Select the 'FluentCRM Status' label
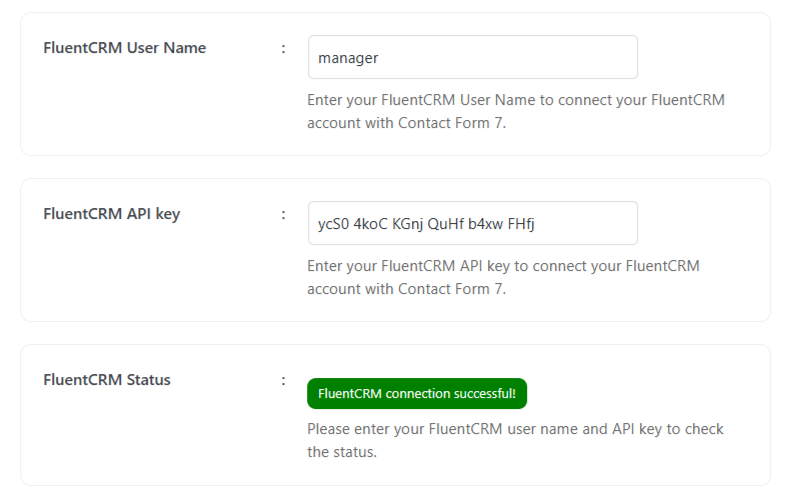This screenshot has width=787, height=503. (107, 380)
